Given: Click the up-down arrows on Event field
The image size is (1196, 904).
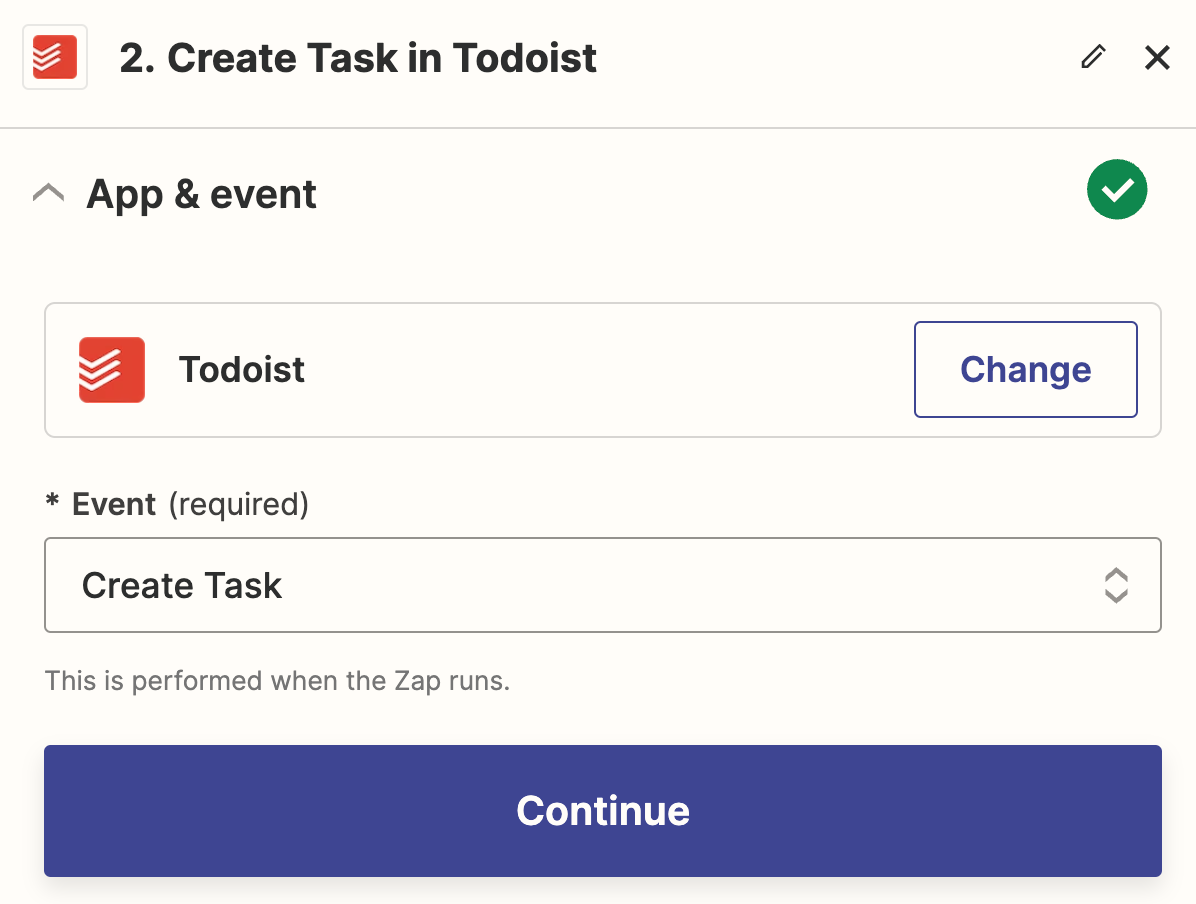Looking at the screenshot, I should pyautogui.click(x=1116, y=585).
